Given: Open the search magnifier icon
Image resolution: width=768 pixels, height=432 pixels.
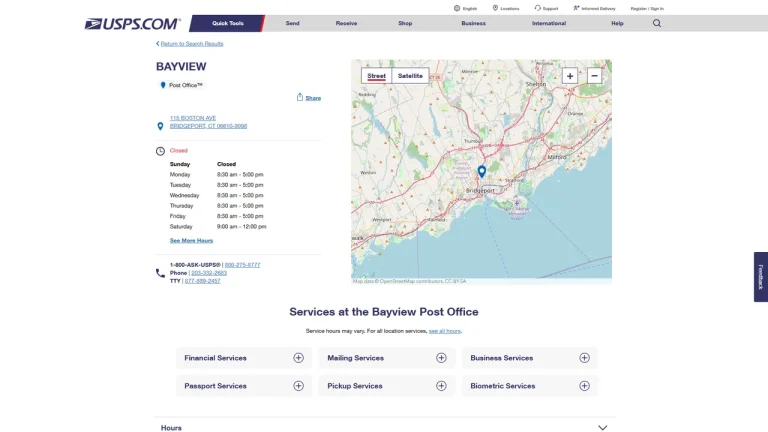Looking at the screenshot, I should [656, 23].
